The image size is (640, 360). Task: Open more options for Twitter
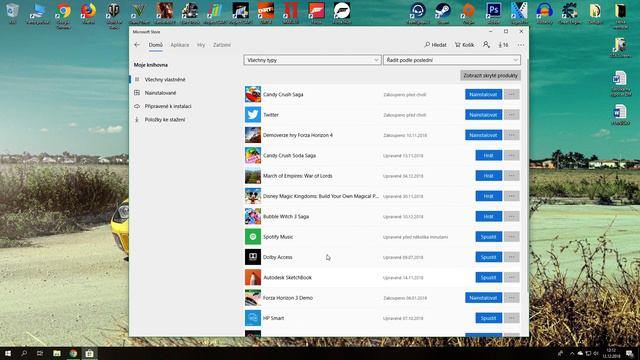[511, 115]
